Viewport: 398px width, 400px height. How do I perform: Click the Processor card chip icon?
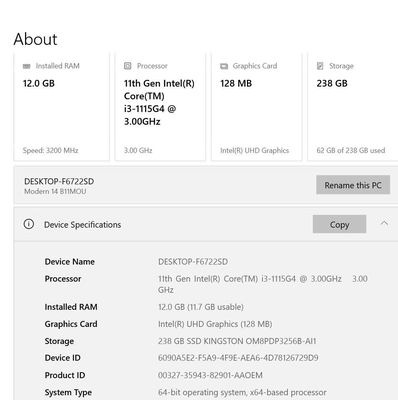128,66
